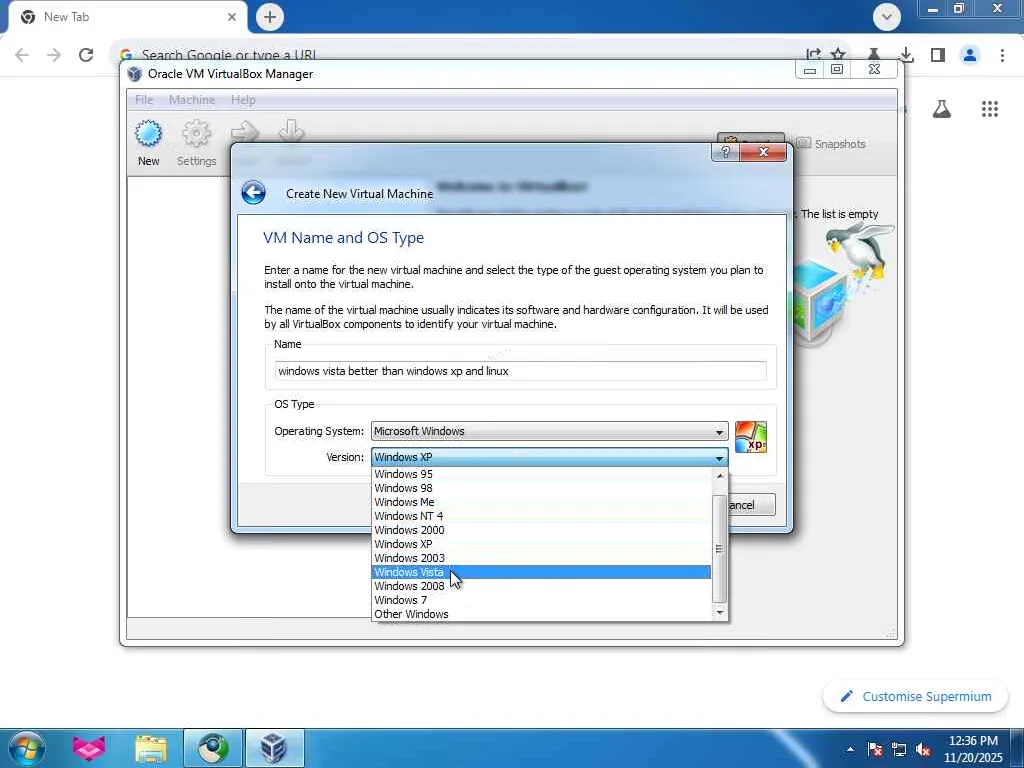Viewport: 1024px width, 768px height.
Task: Select Windows NT 4 from version list
Action: click(541, 516)
